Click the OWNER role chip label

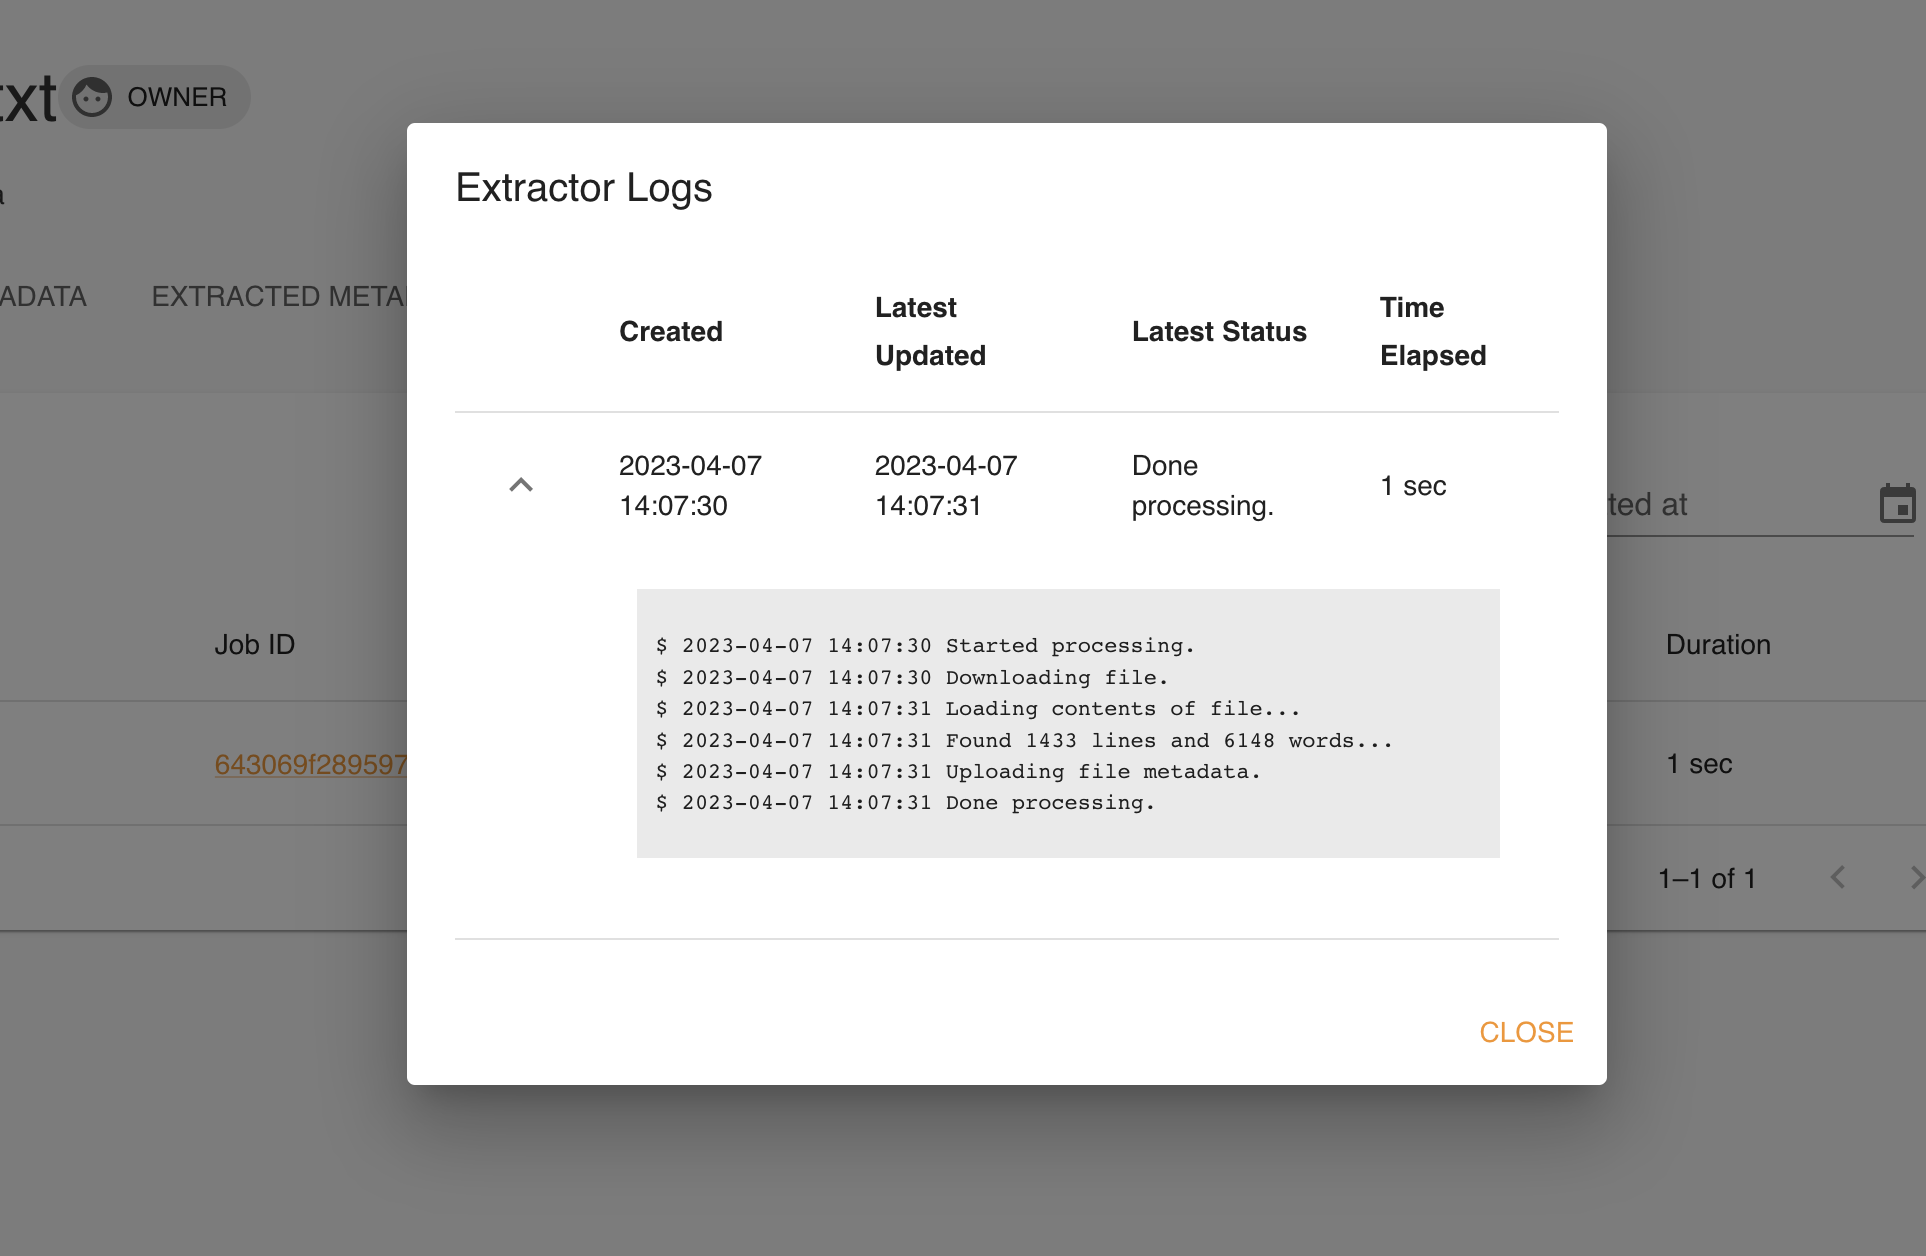(x=177, y=97)
